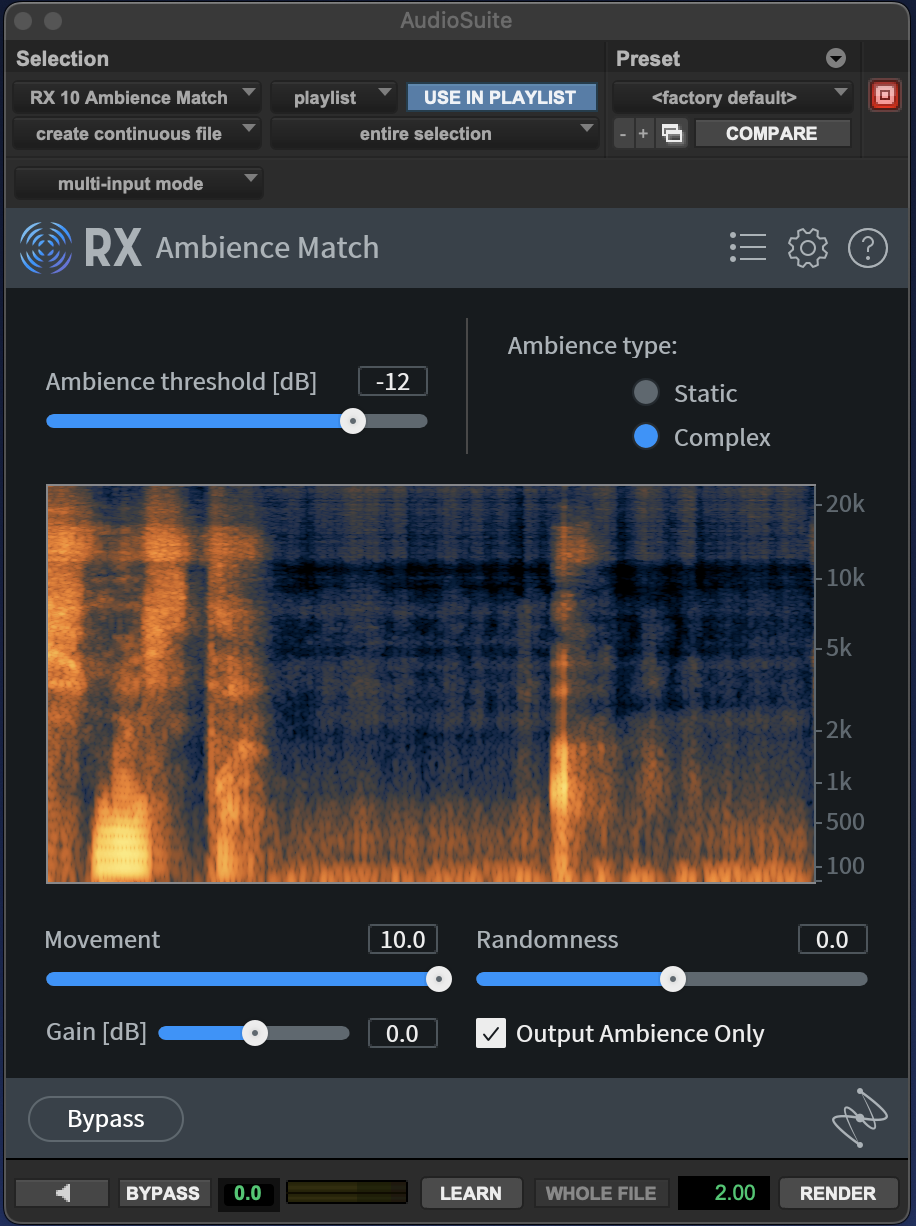Click the Preset header label
Viewport: 916px width, 1226px height.
(x=648, y=59)
